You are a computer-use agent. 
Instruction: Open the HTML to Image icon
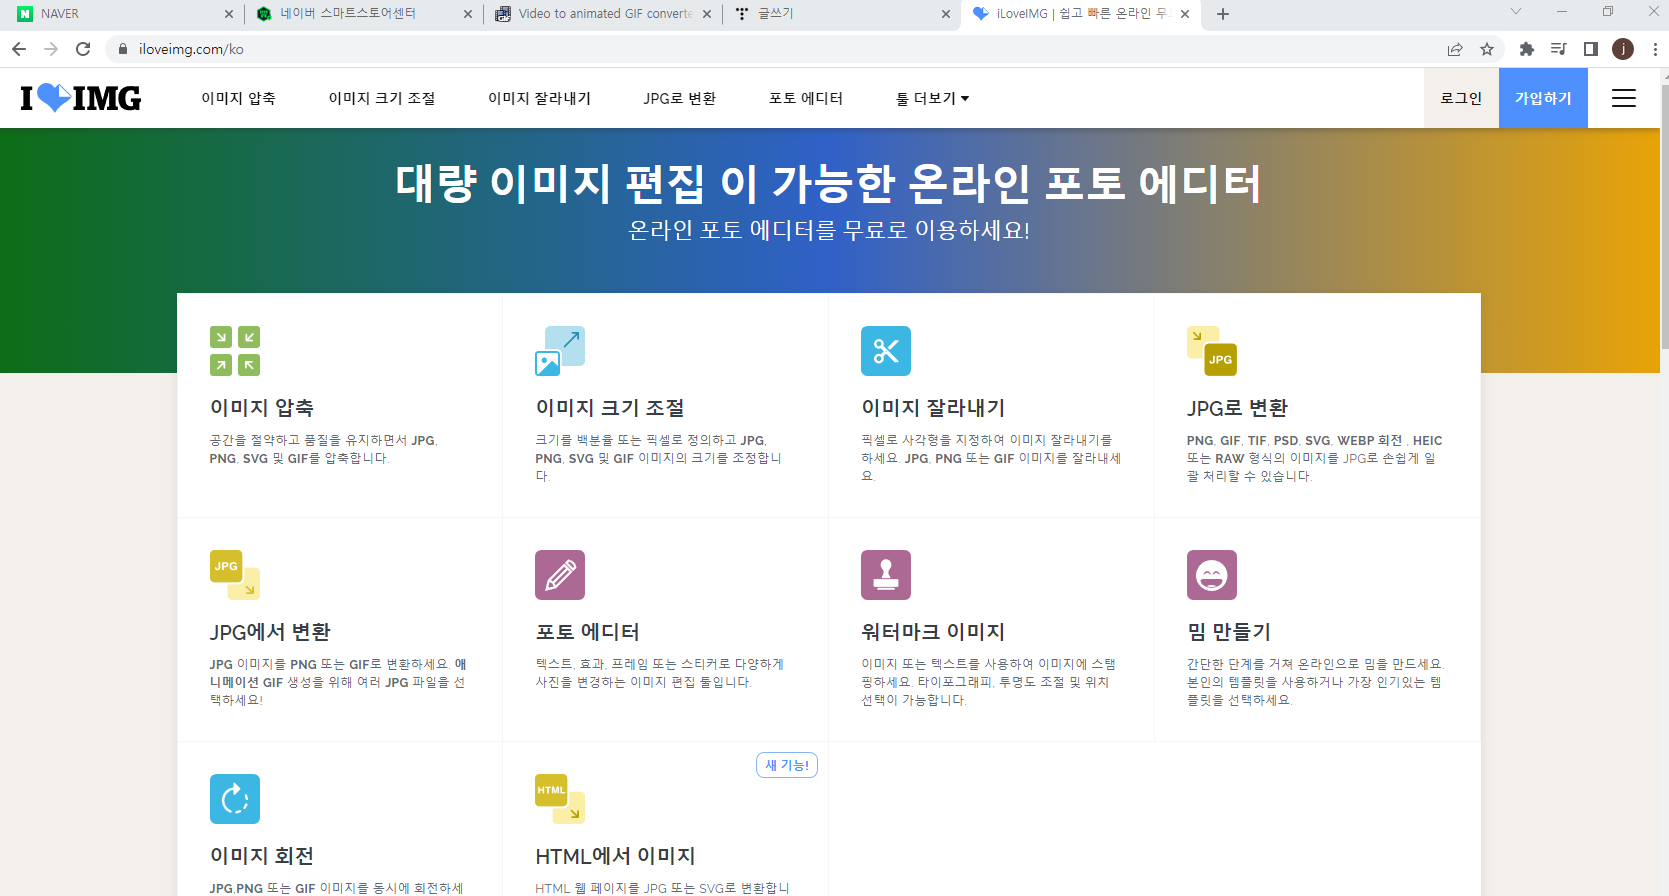(x=560, y=799)
